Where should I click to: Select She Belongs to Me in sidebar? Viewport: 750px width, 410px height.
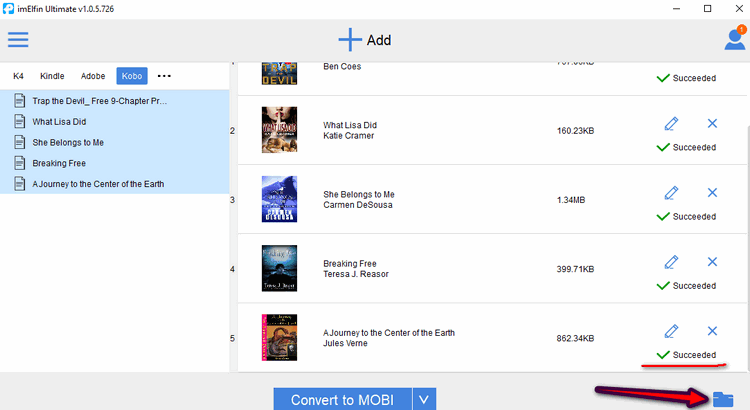[x=115, y=143]
